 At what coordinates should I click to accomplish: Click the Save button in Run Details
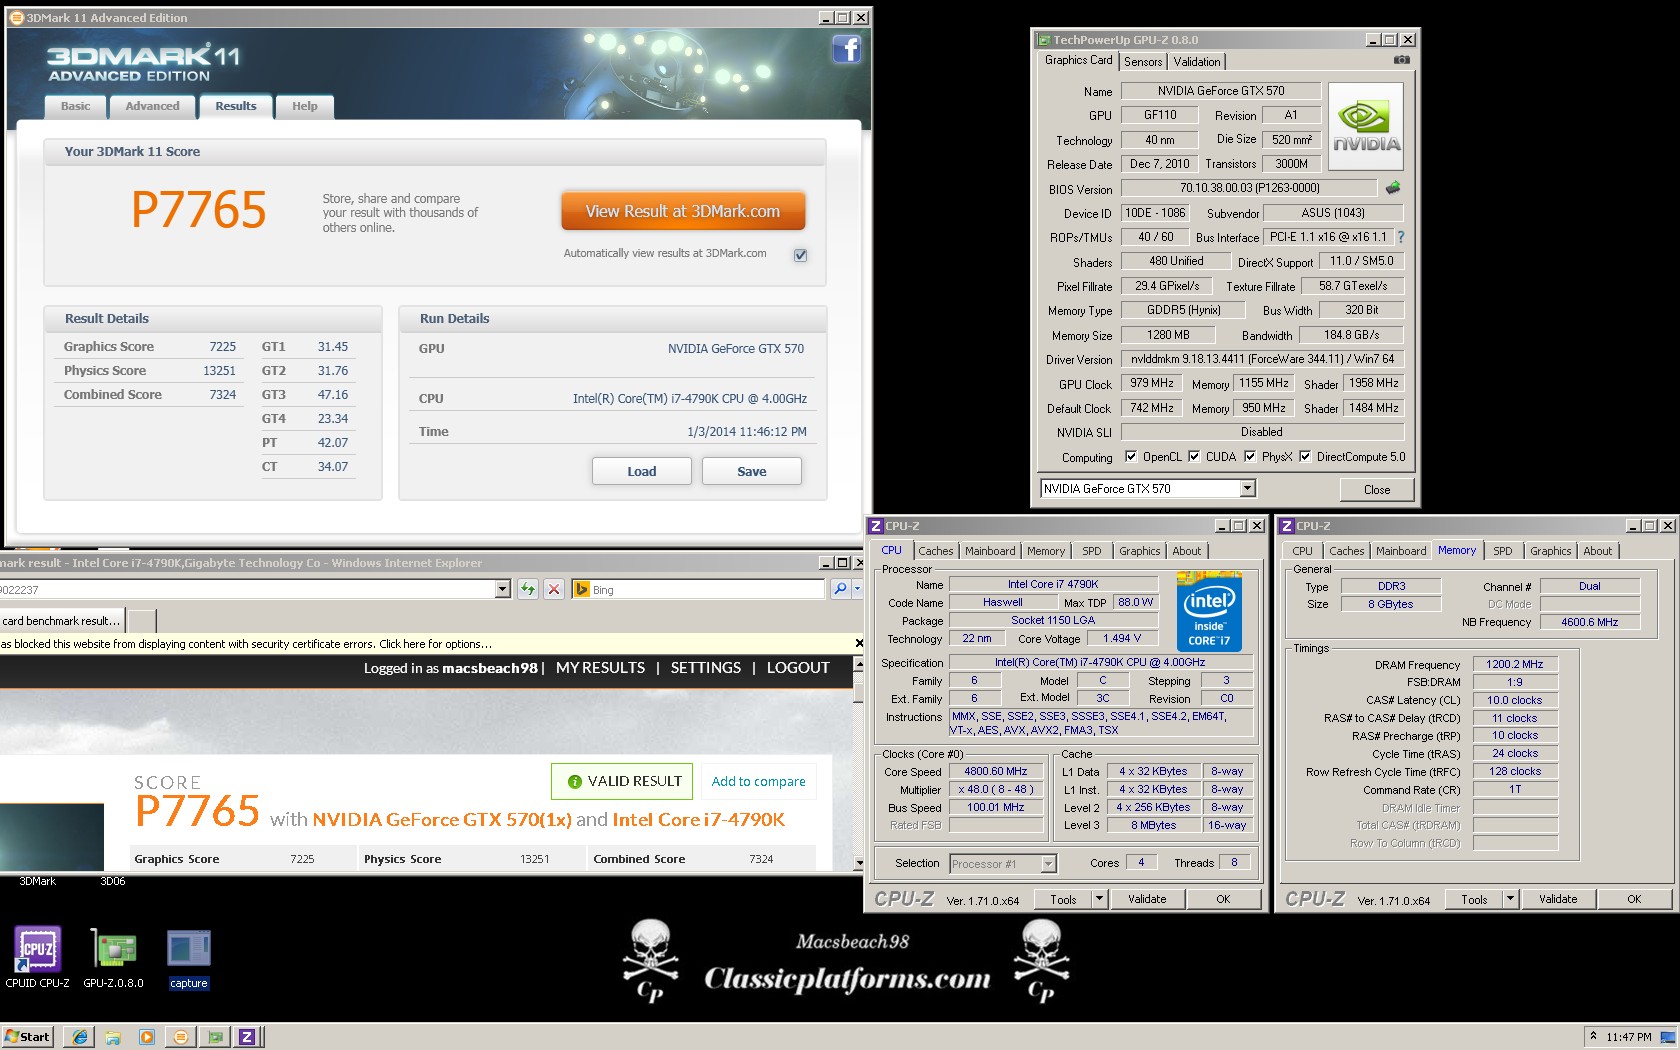pos(752,471)
